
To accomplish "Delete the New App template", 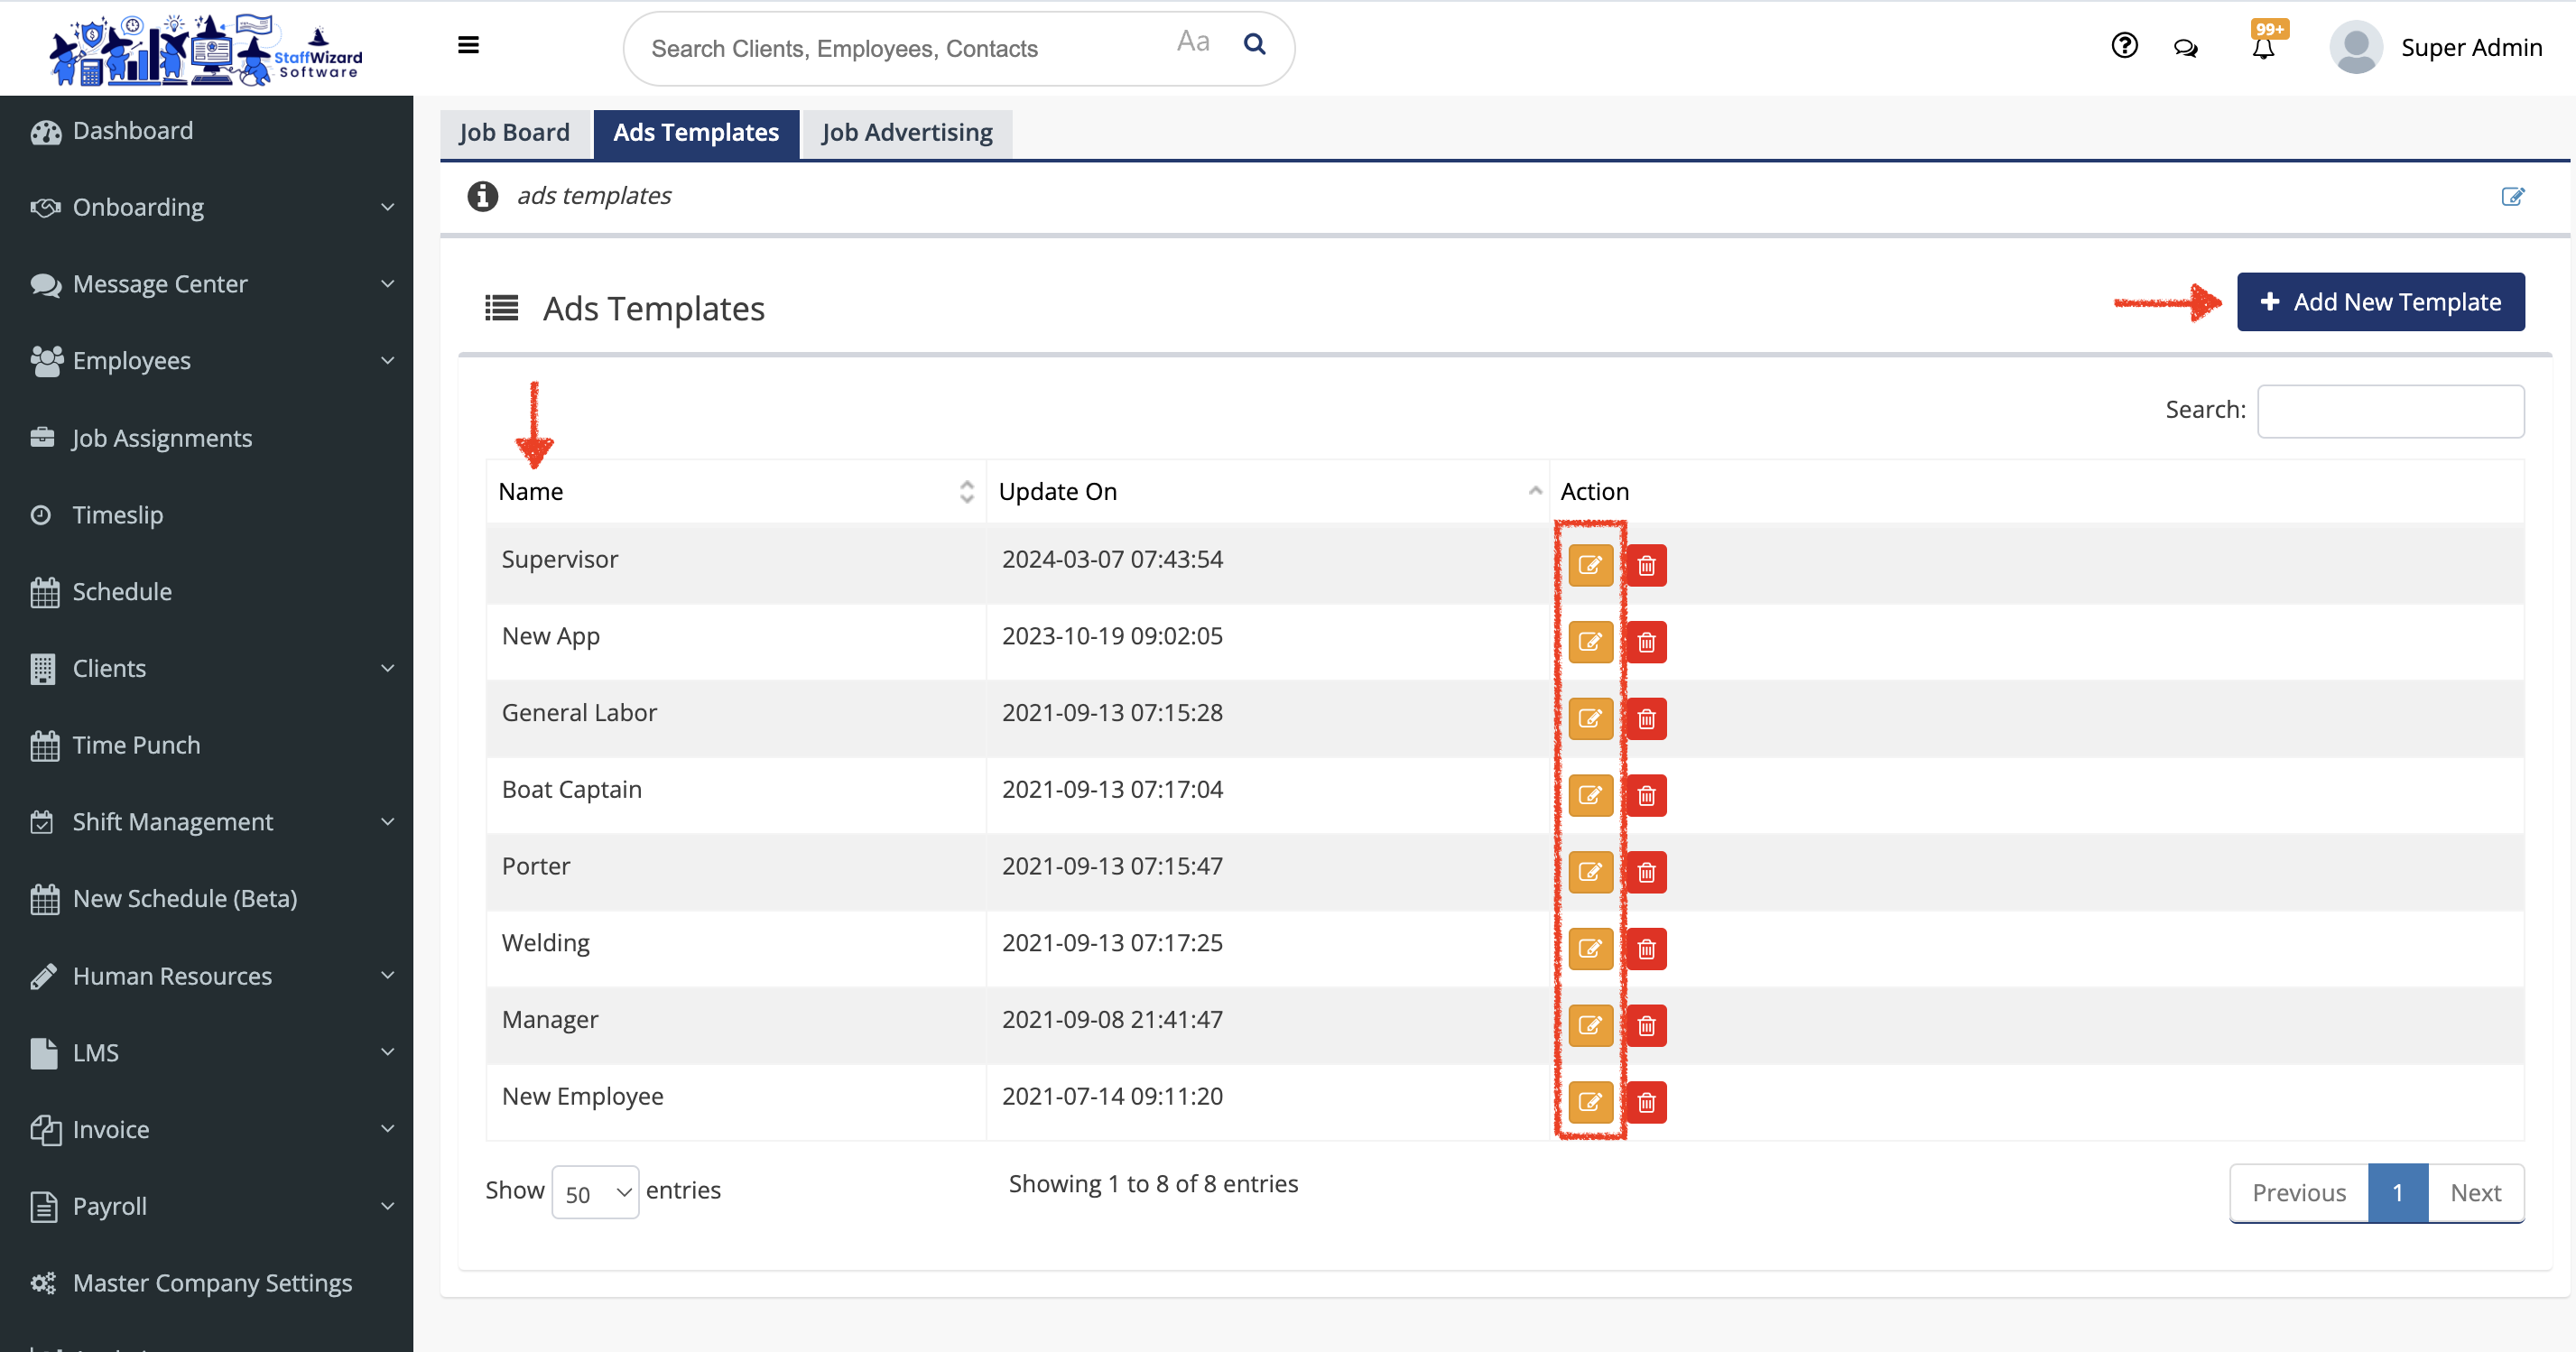I will click(x=1646, y=642).
